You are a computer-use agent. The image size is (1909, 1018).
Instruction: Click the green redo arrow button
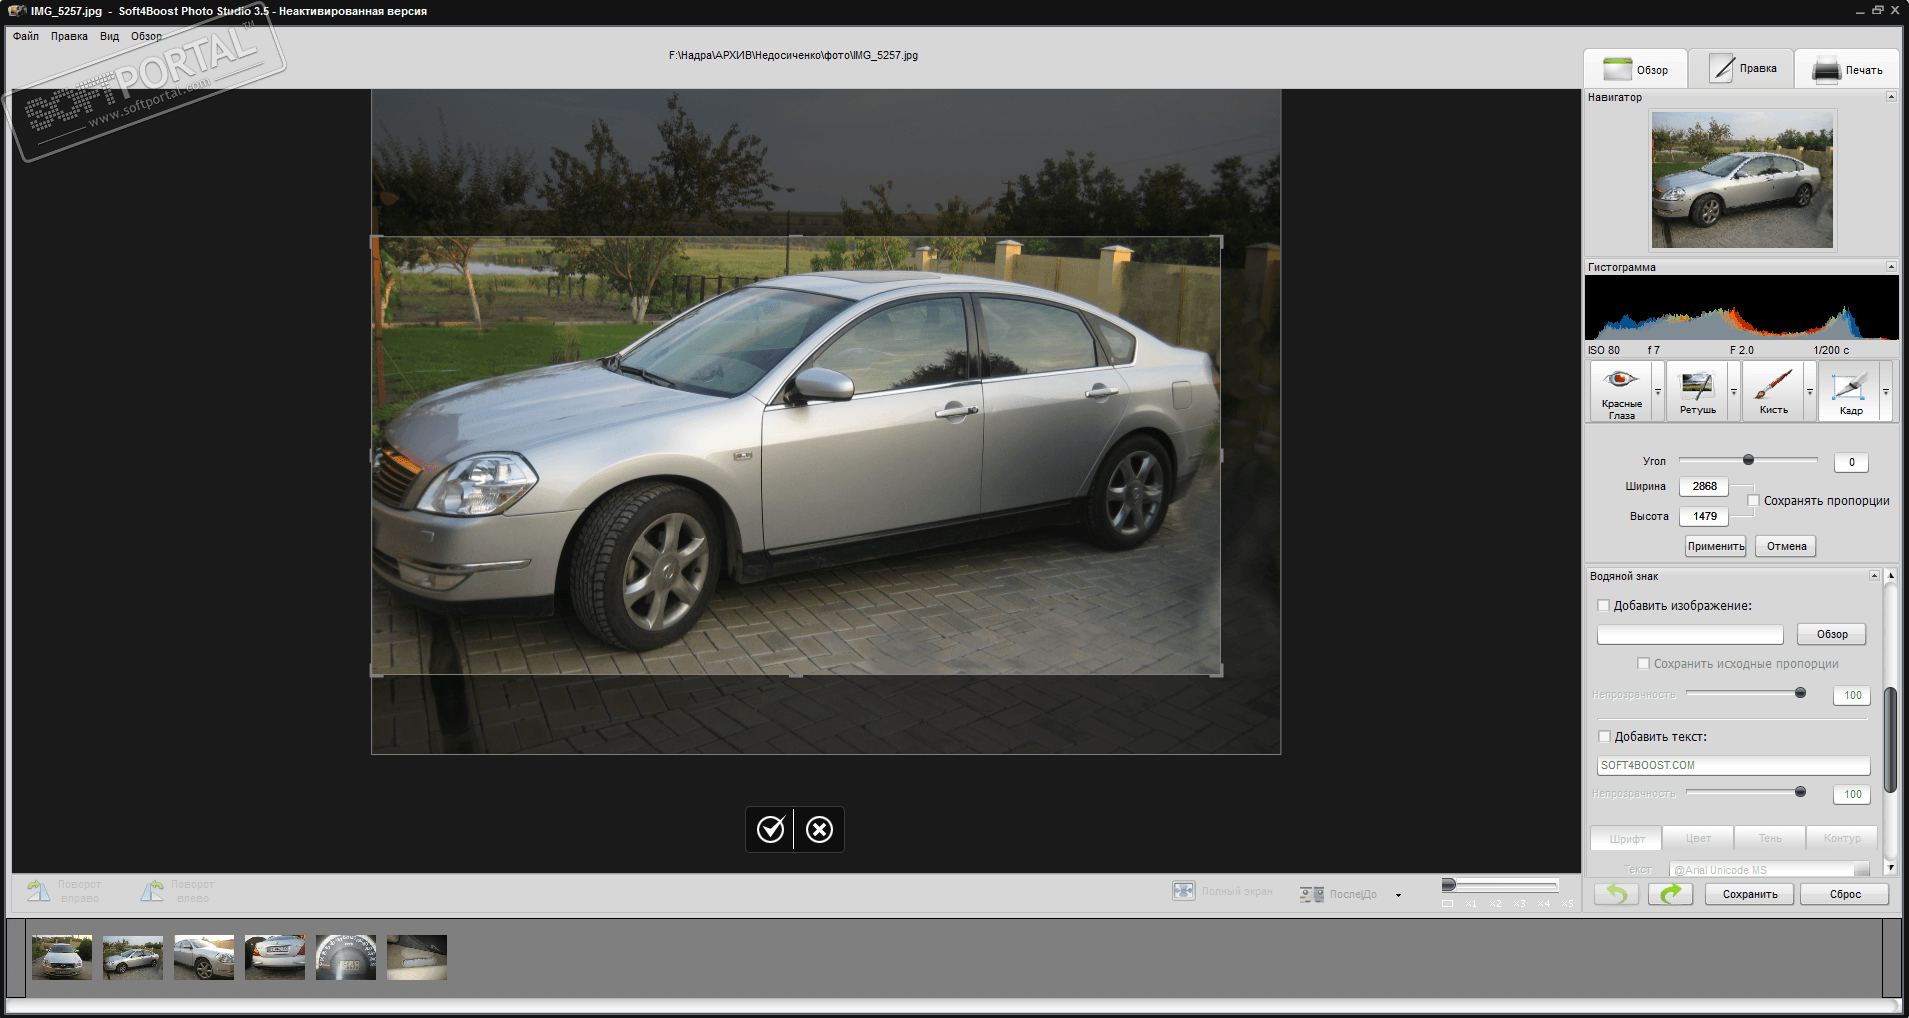point(1670,894)
